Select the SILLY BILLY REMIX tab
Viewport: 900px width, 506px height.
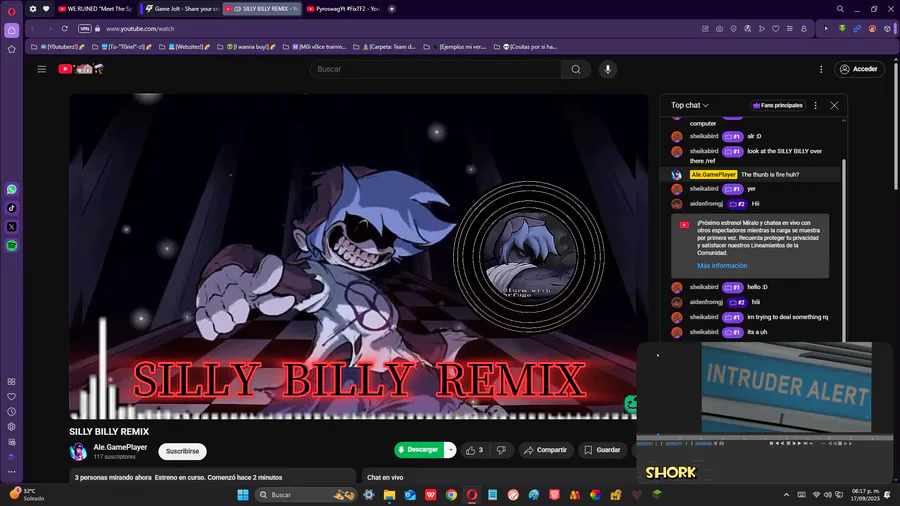pos(262,9)
